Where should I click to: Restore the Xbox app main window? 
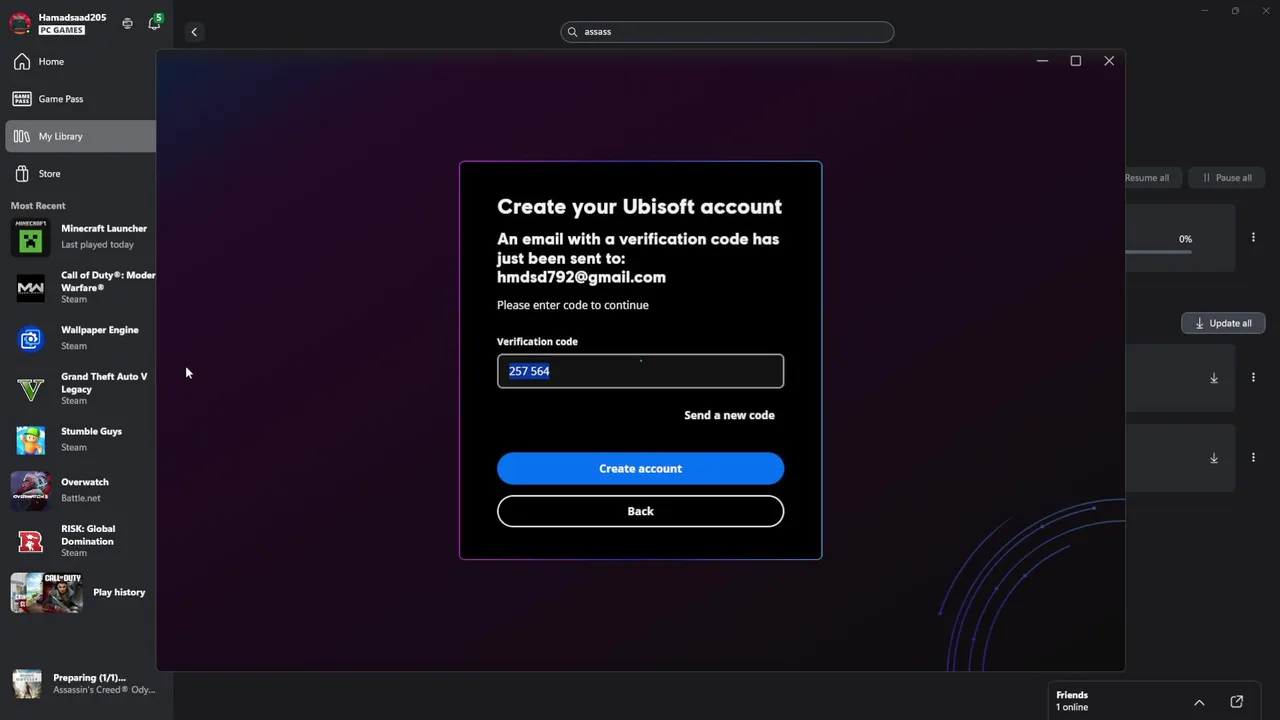coord(1235,11)
